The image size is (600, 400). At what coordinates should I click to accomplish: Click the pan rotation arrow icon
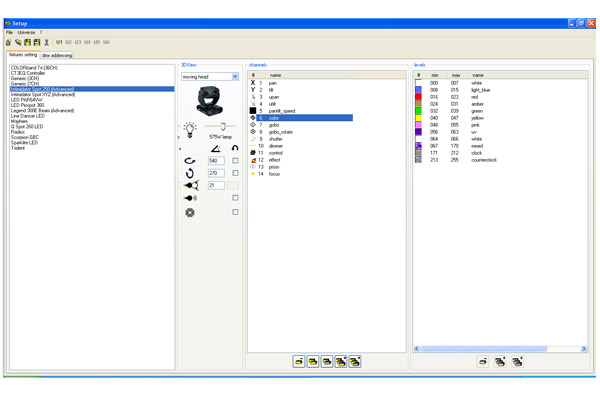point(190,160)
